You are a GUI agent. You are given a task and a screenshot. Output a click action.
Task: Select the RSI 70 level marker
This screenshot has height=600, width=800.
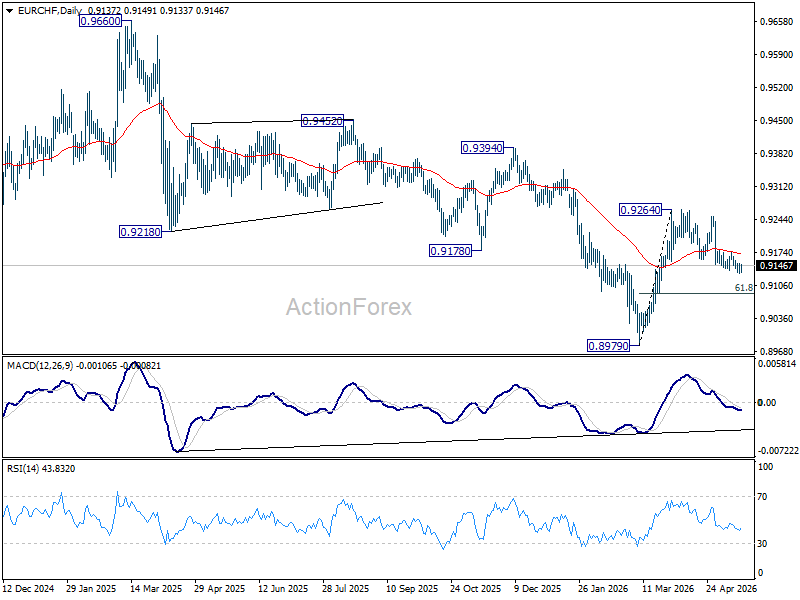[x=762, y=496]
